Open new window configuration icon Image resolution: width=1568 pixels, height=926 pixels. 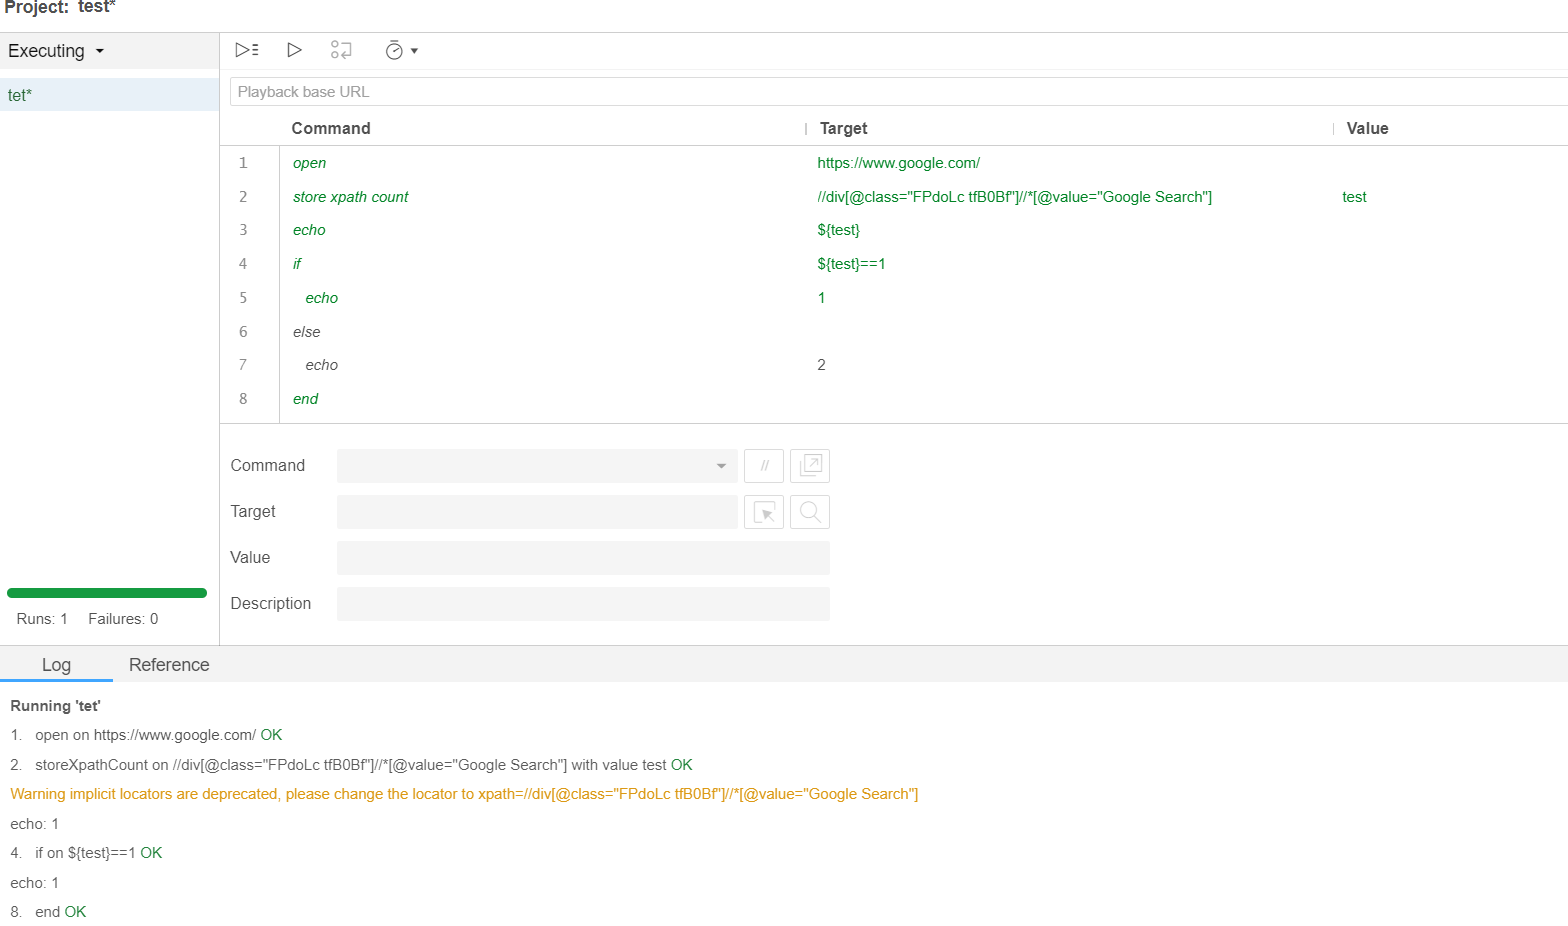(810, 466)
